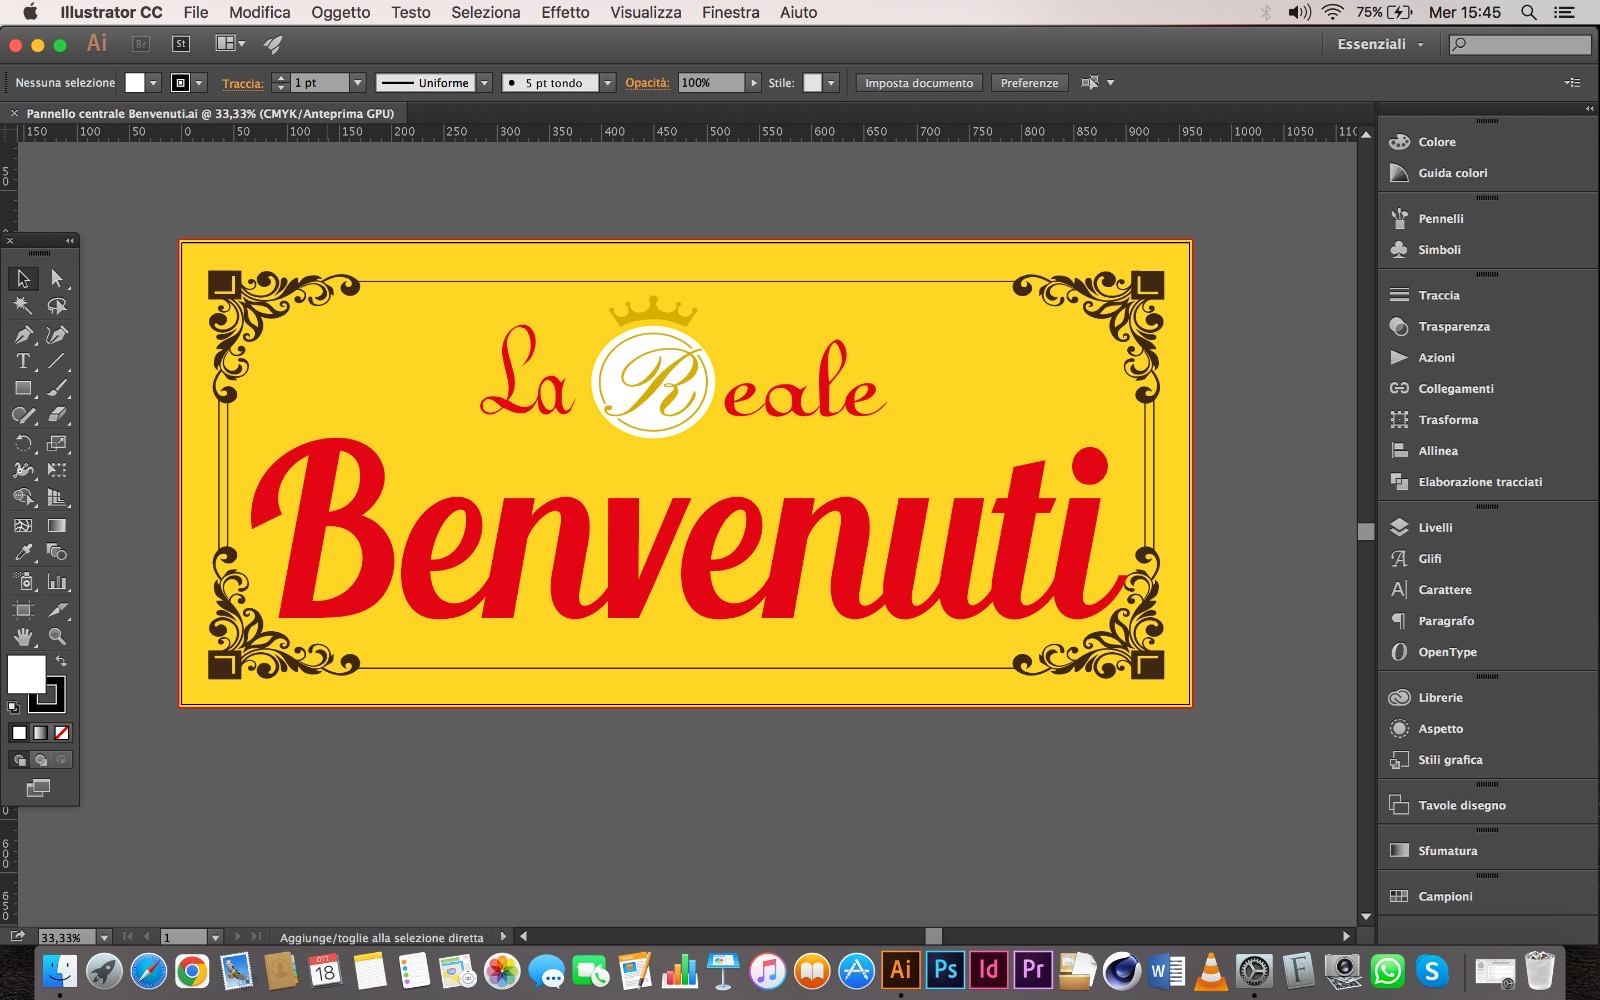Select the Artboard tool
Screen dimensions: 1600x1000
23,609
